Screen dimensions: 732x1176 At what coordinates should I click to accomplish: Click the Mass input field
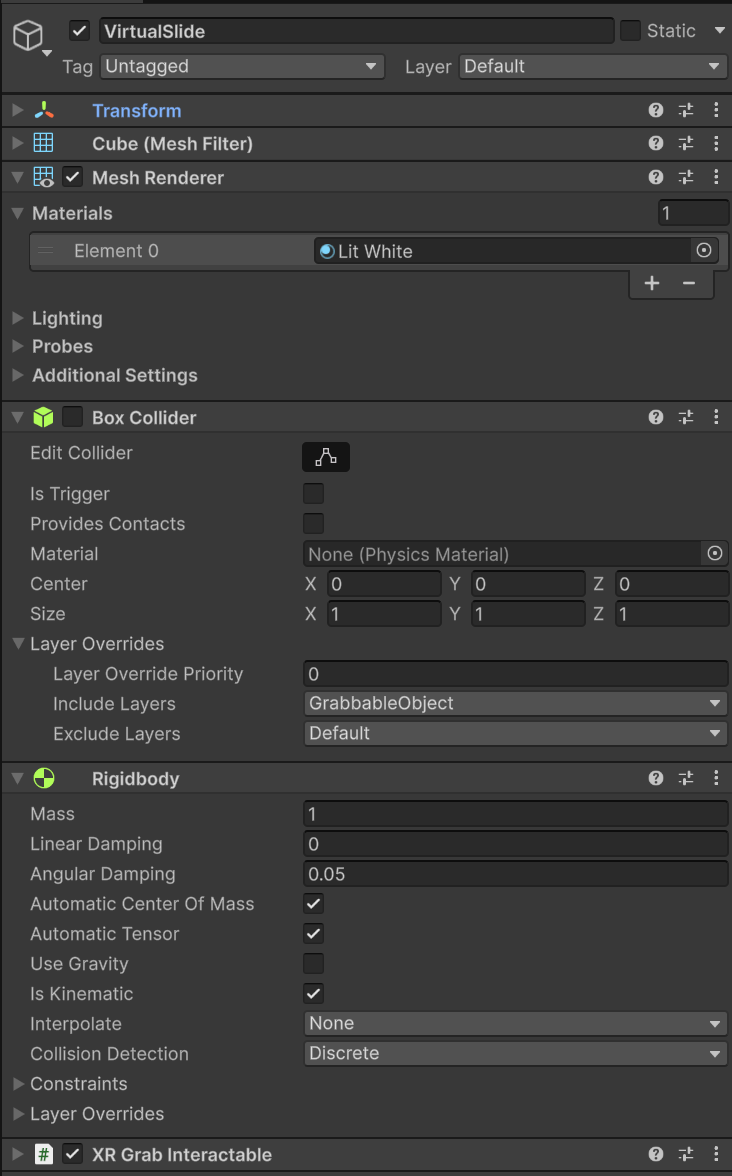point(515,814)
